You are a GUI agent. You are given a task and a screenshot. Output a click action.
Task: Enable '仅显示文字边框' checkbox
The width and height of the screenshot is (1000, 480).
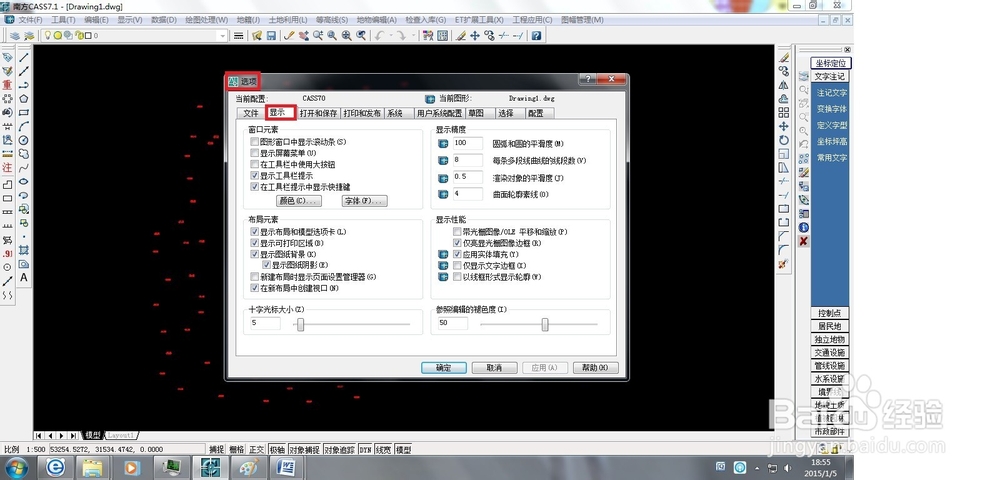pyautogui.click(x=457, y=266)
